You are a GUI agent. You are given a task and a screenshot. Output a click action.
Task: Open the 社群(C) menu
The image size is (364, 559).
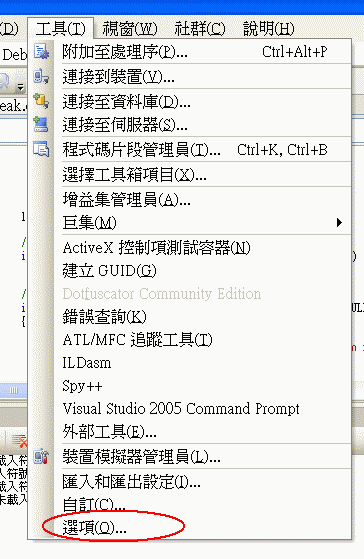click(x=200, y=29)
